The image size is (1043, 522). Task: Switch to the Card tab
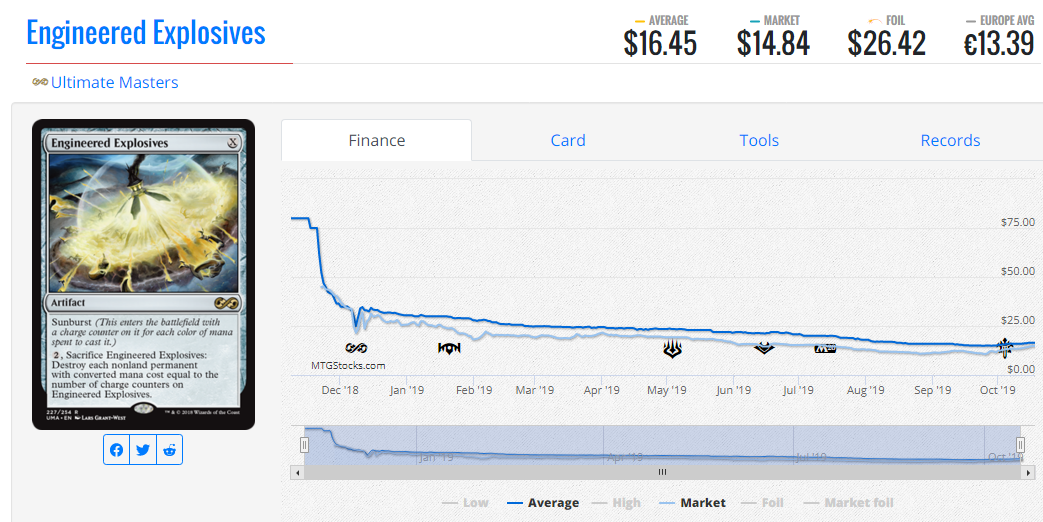point(568,140)
